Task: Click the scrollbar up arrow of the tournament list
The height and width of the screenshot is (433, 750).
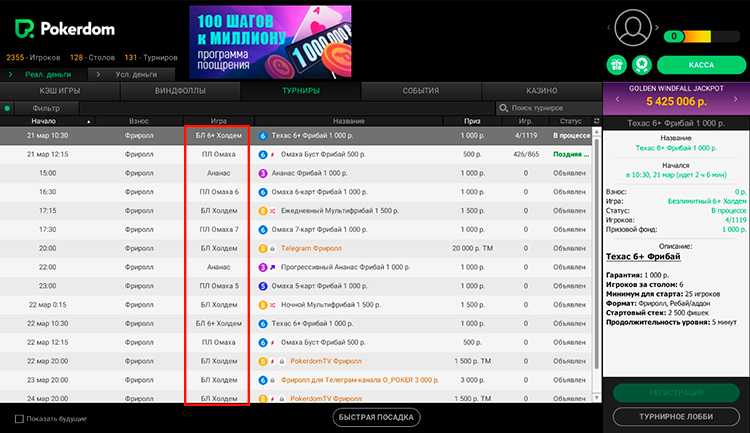Action: click(x=596, y=131)
